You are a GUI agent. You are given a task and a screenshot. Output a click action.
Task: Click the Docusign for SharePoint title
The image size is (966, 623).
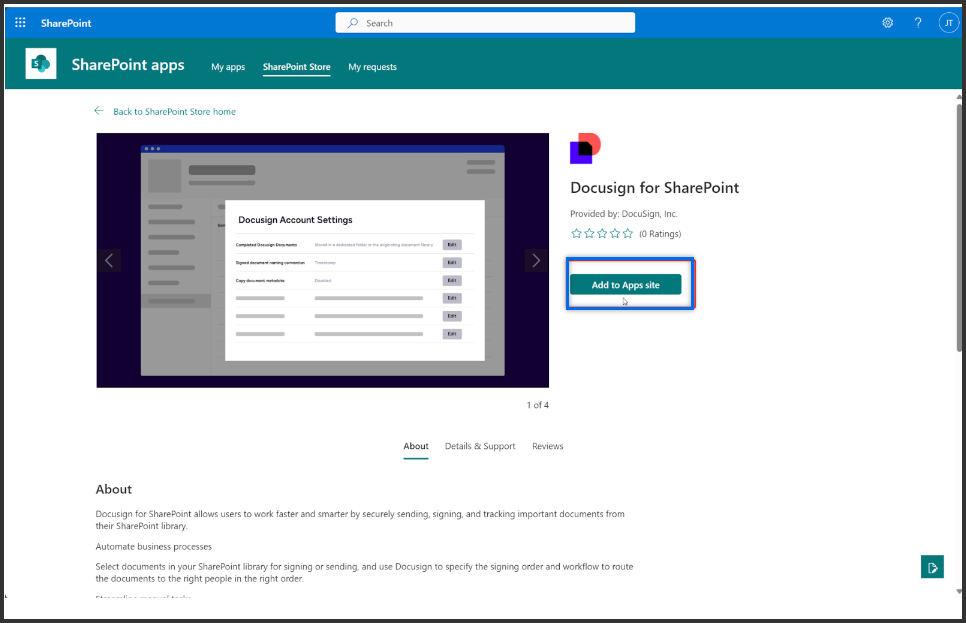click(654, 188)
